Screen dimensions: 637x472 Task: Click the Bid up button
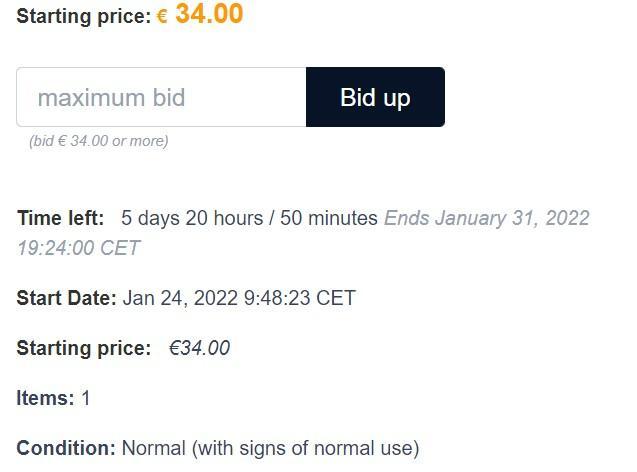click(375, 97)
